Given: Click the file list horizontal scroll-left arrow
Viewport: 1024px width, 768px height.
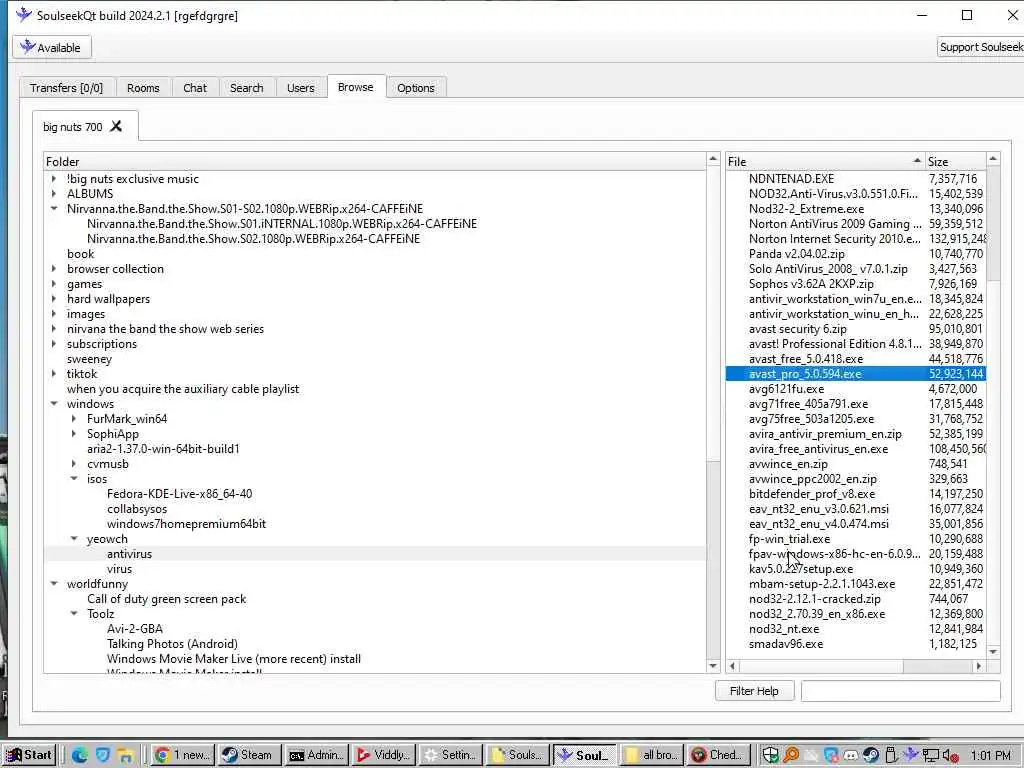Looking at the screenshot, I should (733, 666).
